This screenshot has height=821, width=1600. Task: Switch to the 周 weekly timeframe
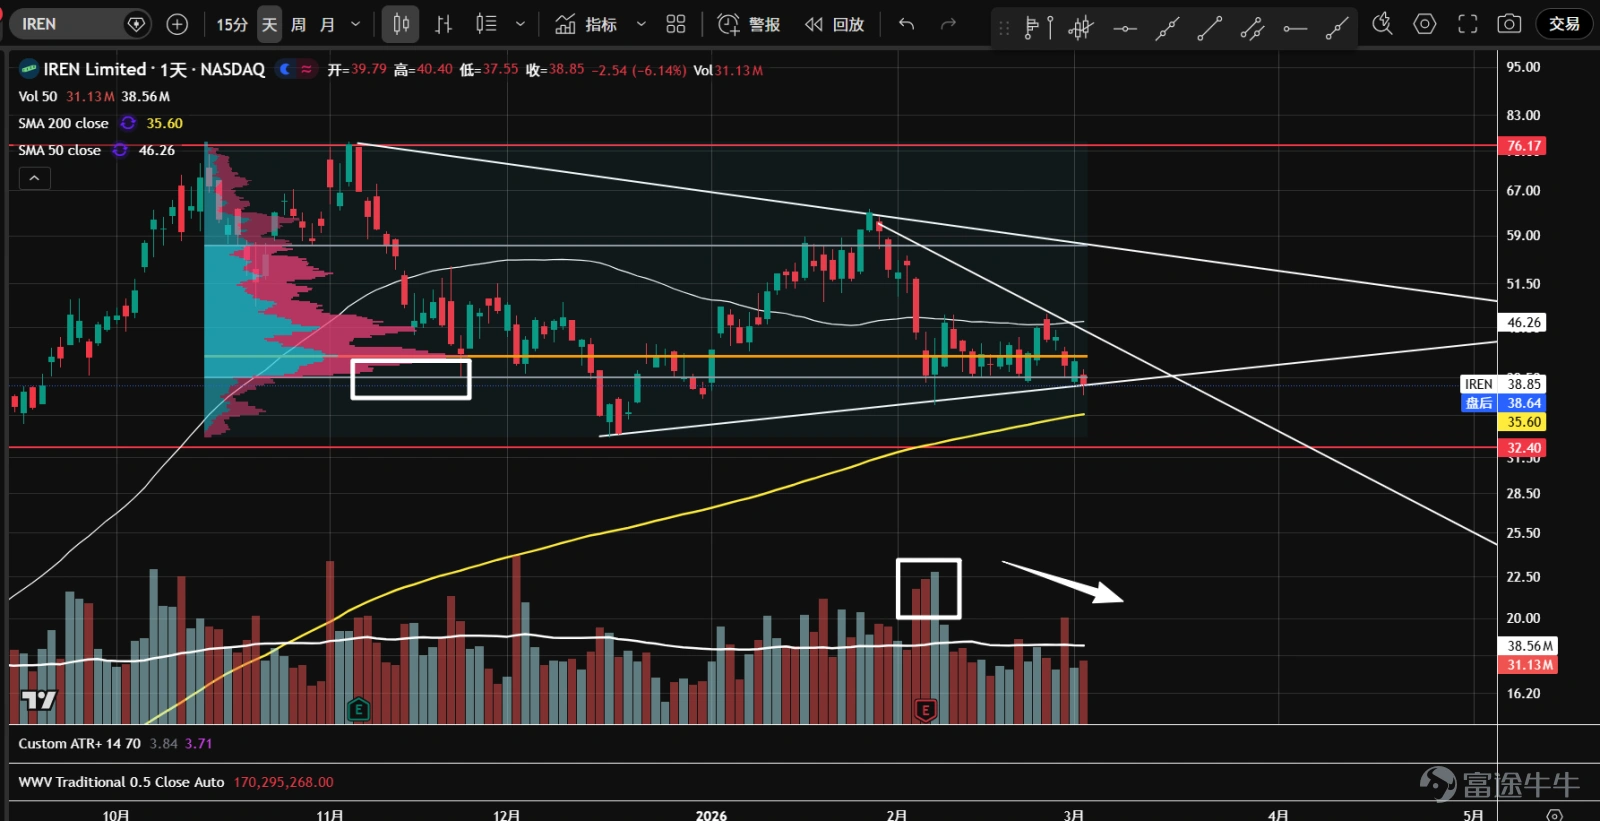(298, 24)
